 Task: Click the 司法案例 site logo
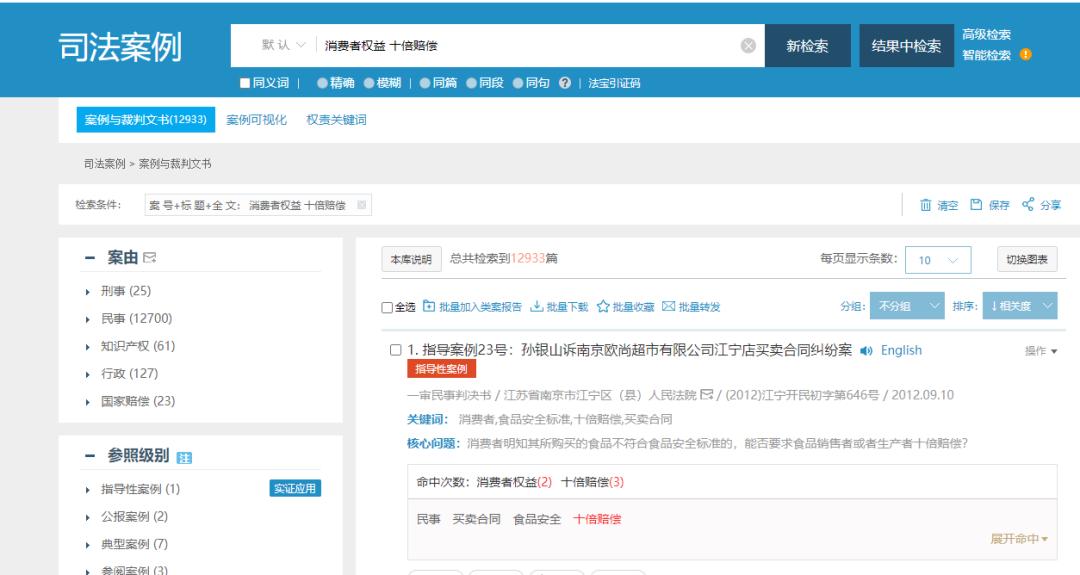121,47
